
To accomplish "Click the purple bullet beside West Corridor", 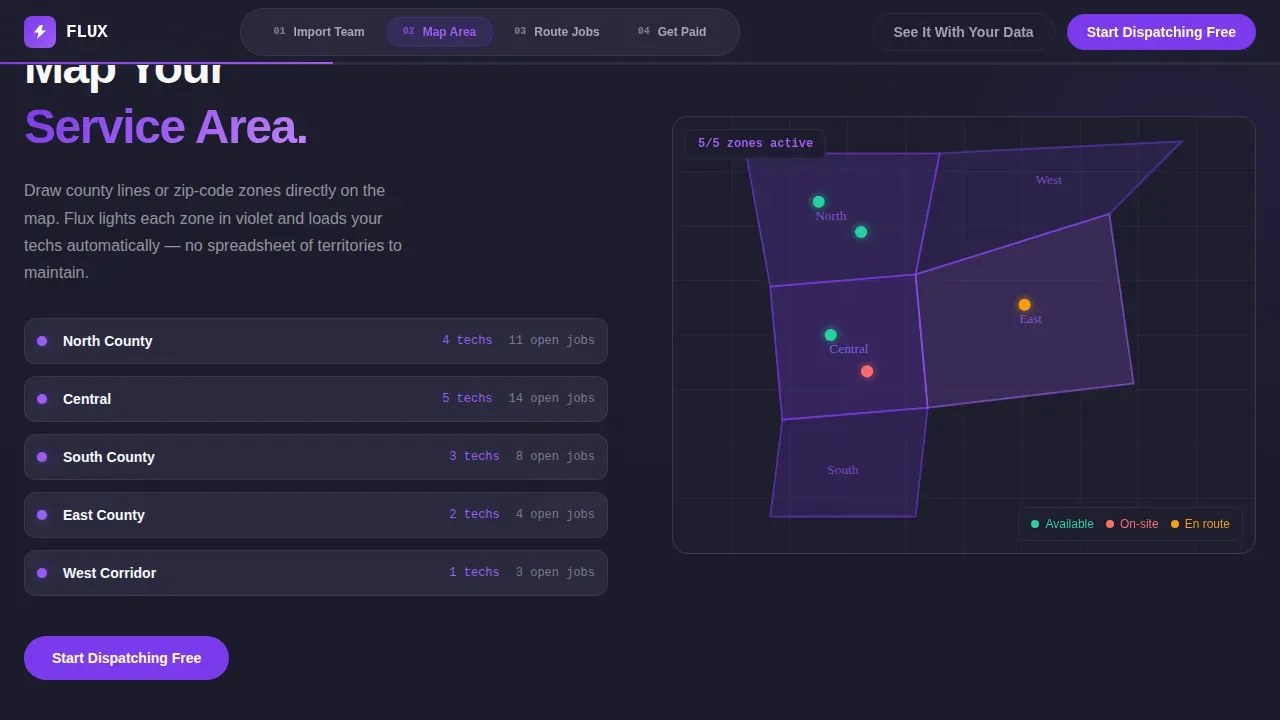I will click(42, 573).
